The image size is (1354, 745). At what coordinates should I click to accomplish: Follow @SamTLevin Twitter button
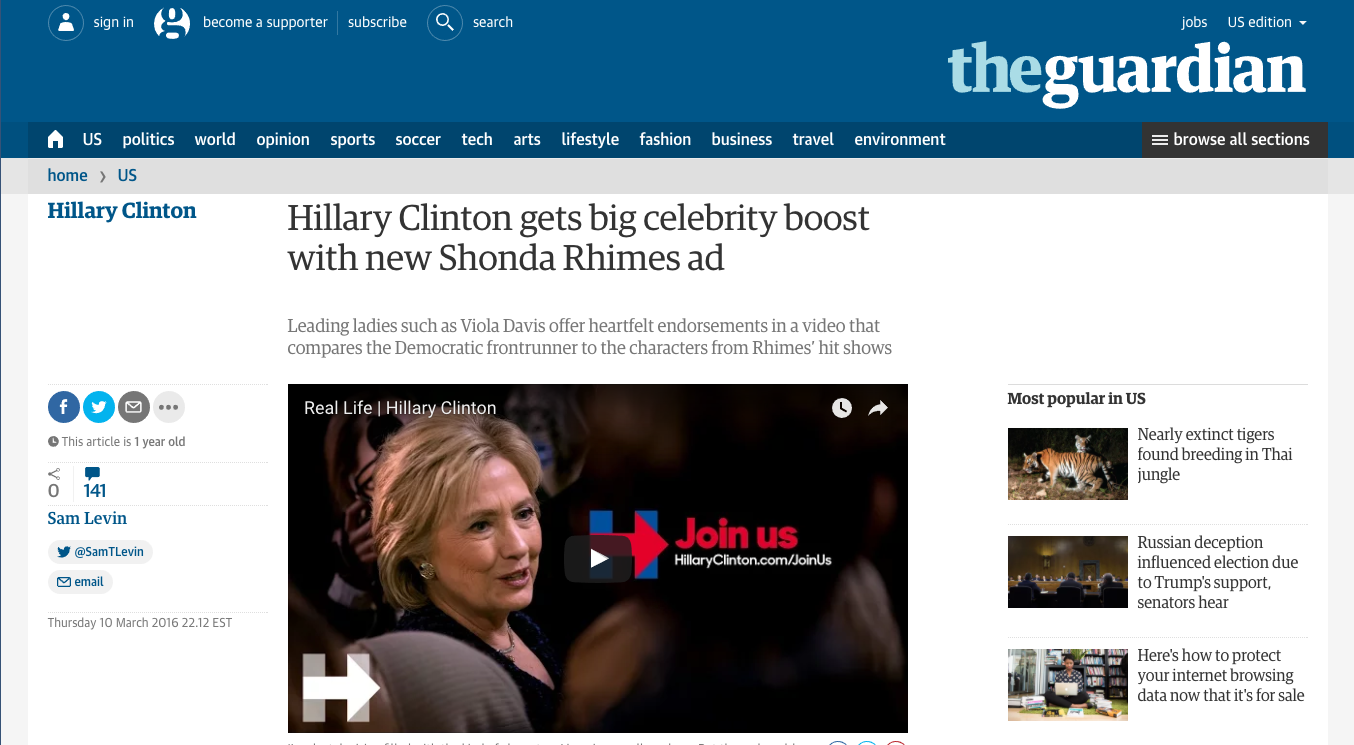coord(100,552)
